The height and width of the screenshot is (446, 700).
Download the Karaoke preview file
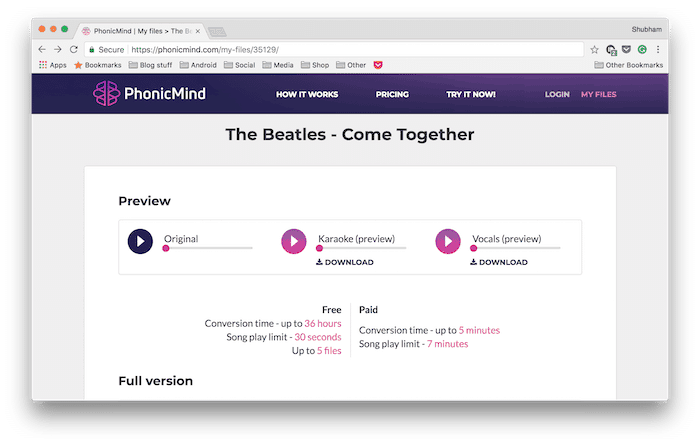point(345,262)
